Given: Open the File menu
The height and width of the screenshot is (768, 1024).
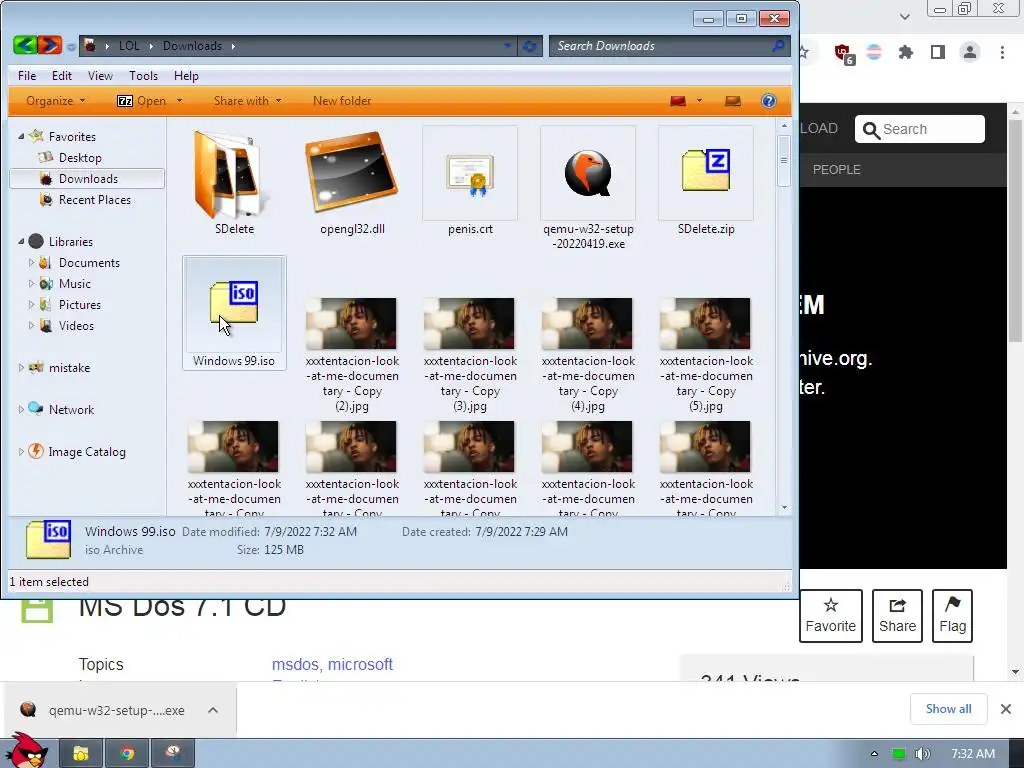Looking at the screenshot, I should click(x=27, y=76).
